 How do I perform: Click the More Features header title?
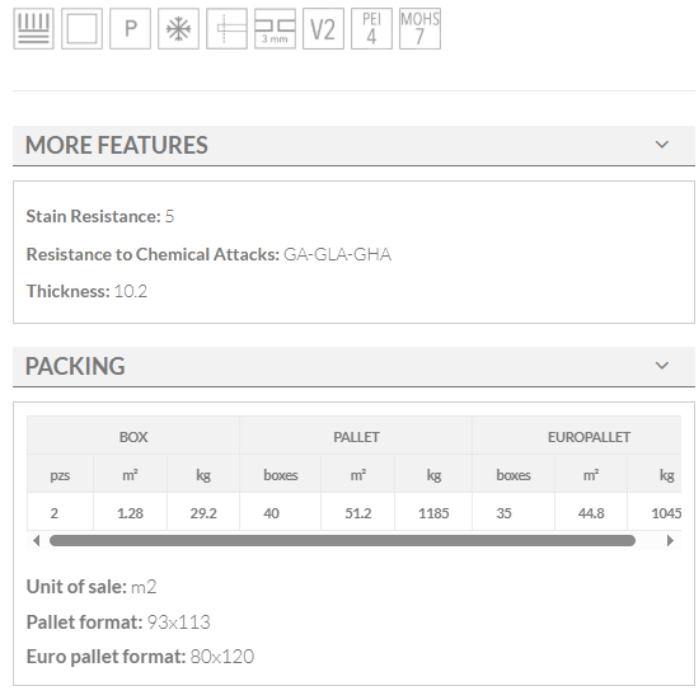tap(116, 145)
